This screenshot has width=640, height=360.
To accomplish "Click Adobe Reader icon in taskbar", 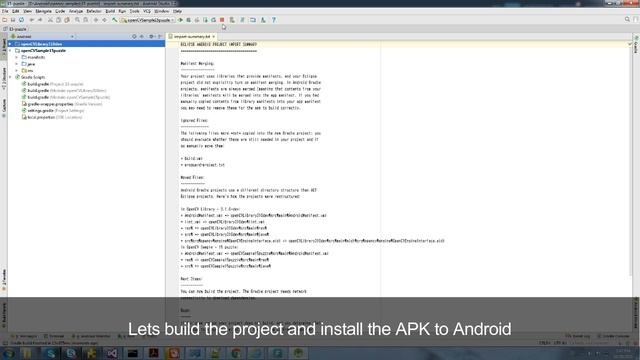I will pos(153,353).
